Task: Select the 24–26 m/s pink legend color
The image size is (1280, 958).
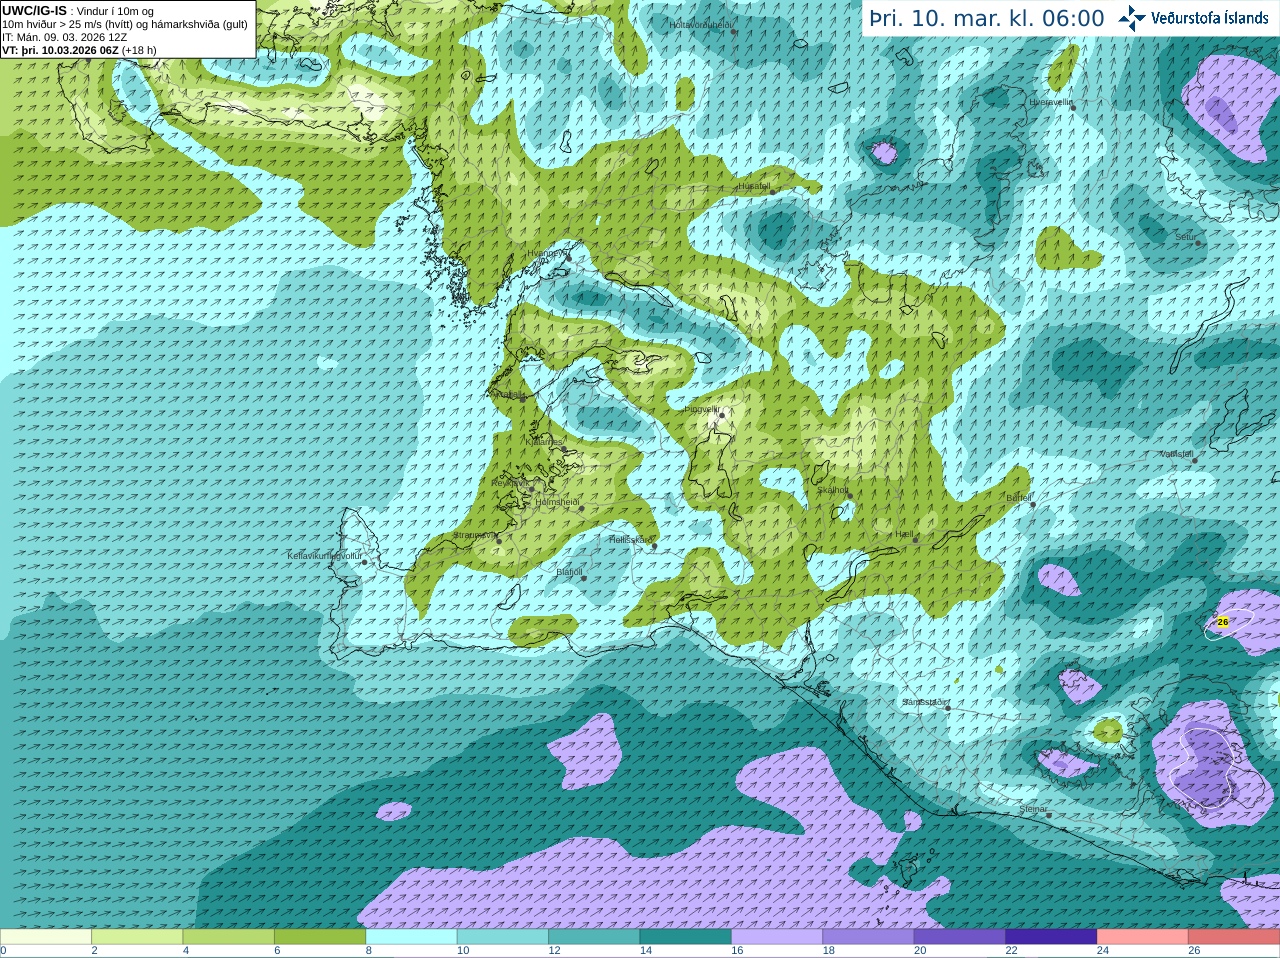Action: (x=1142, y=937)
